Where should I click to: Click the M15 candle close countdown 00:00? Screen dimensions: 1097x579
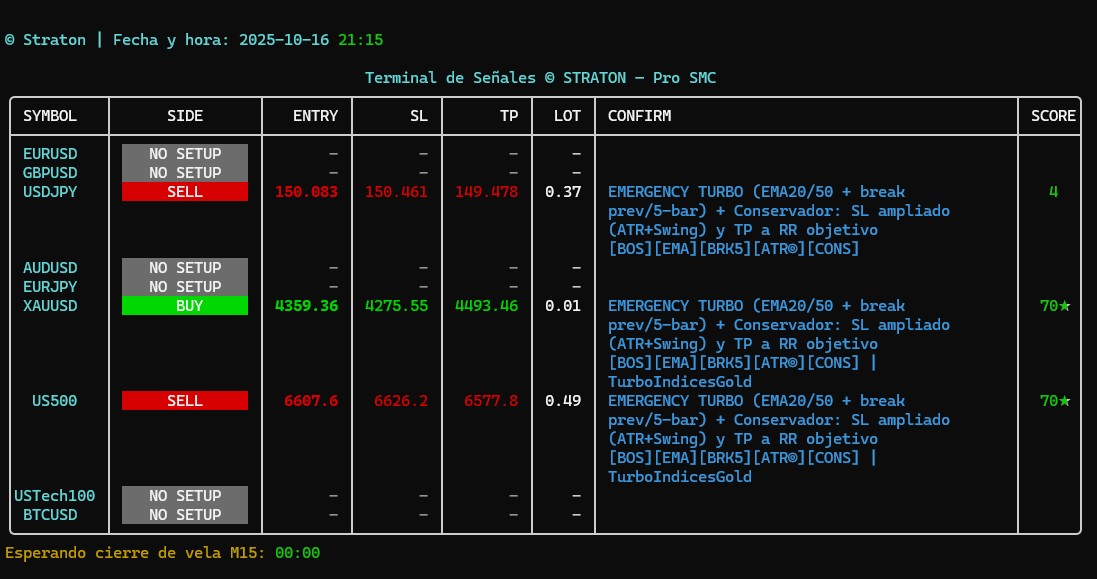click(297, 553)
